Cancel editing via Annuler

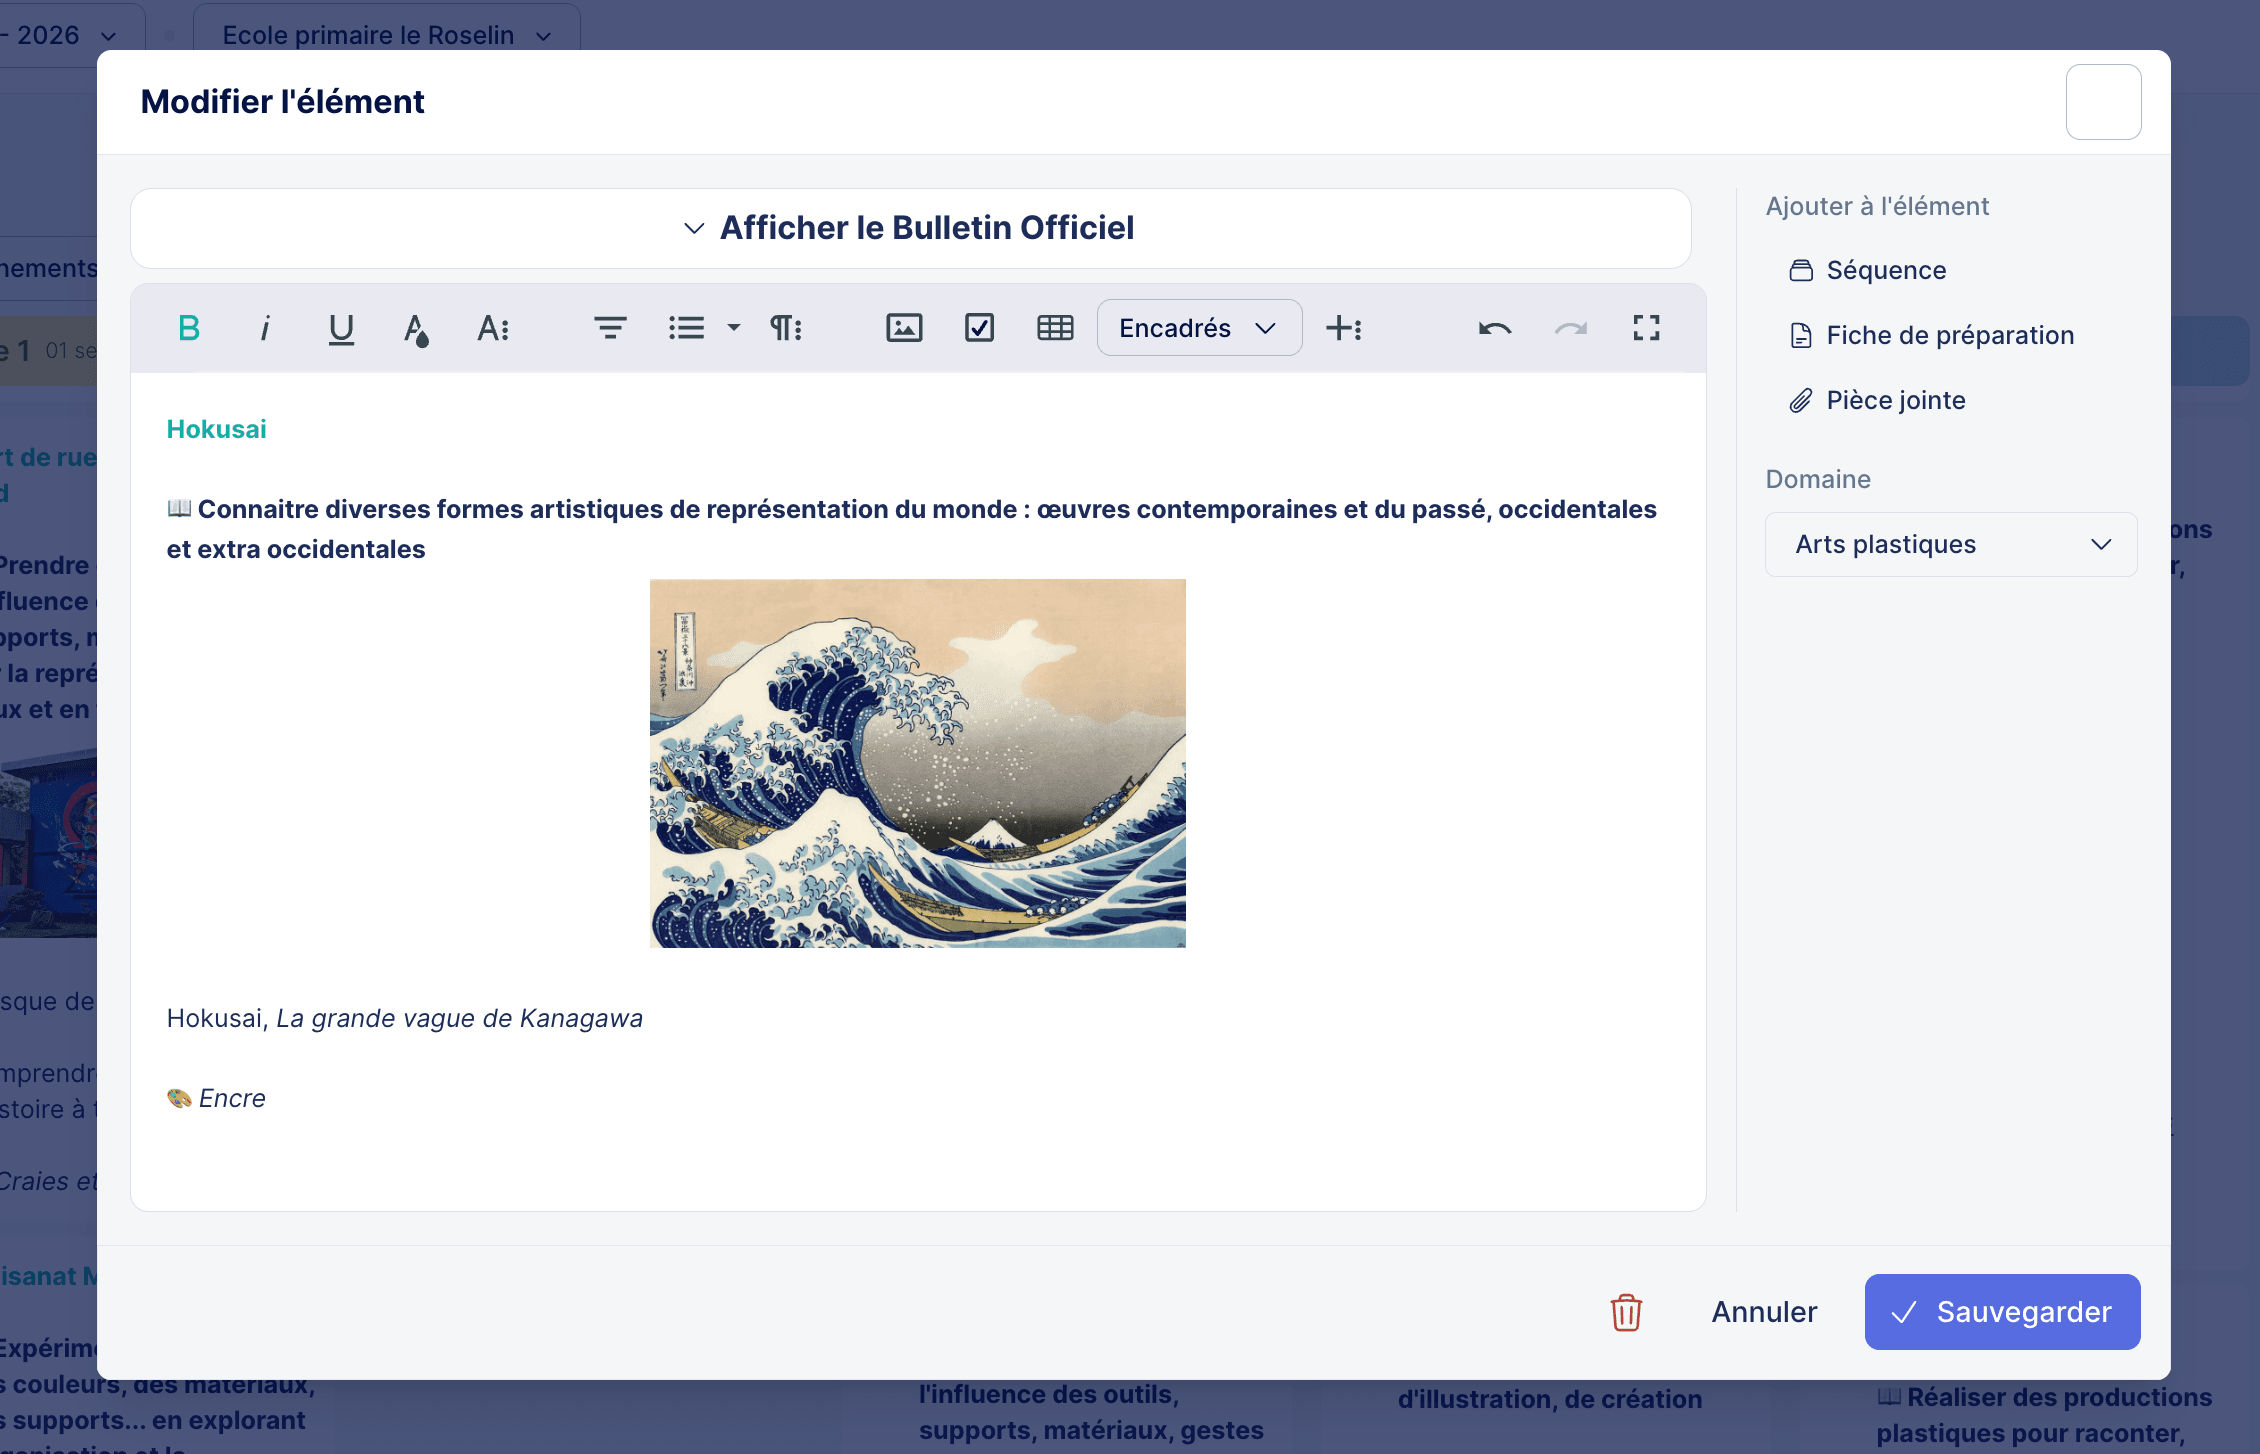pyautogui.click(x=1763, y=1312)
